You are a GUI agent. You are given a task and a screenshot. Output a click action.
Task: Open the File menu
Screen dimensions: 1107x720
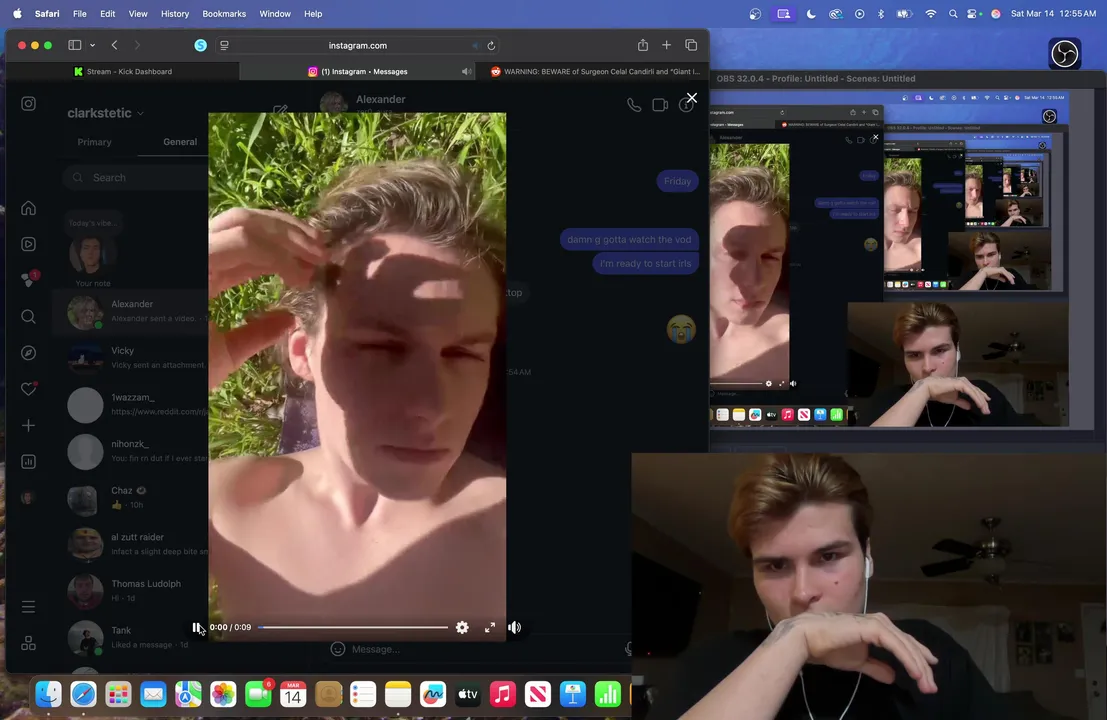coord(80,13)
